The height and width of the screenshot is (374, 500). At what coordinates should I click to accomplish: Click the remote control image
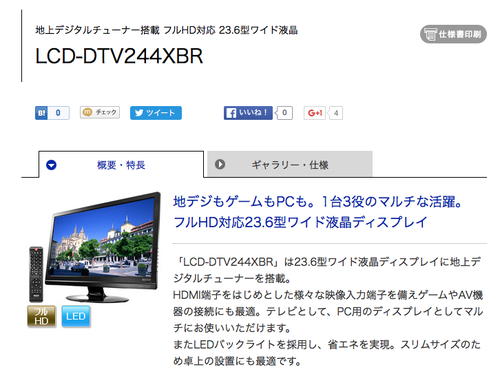click(x=36, y=274)
